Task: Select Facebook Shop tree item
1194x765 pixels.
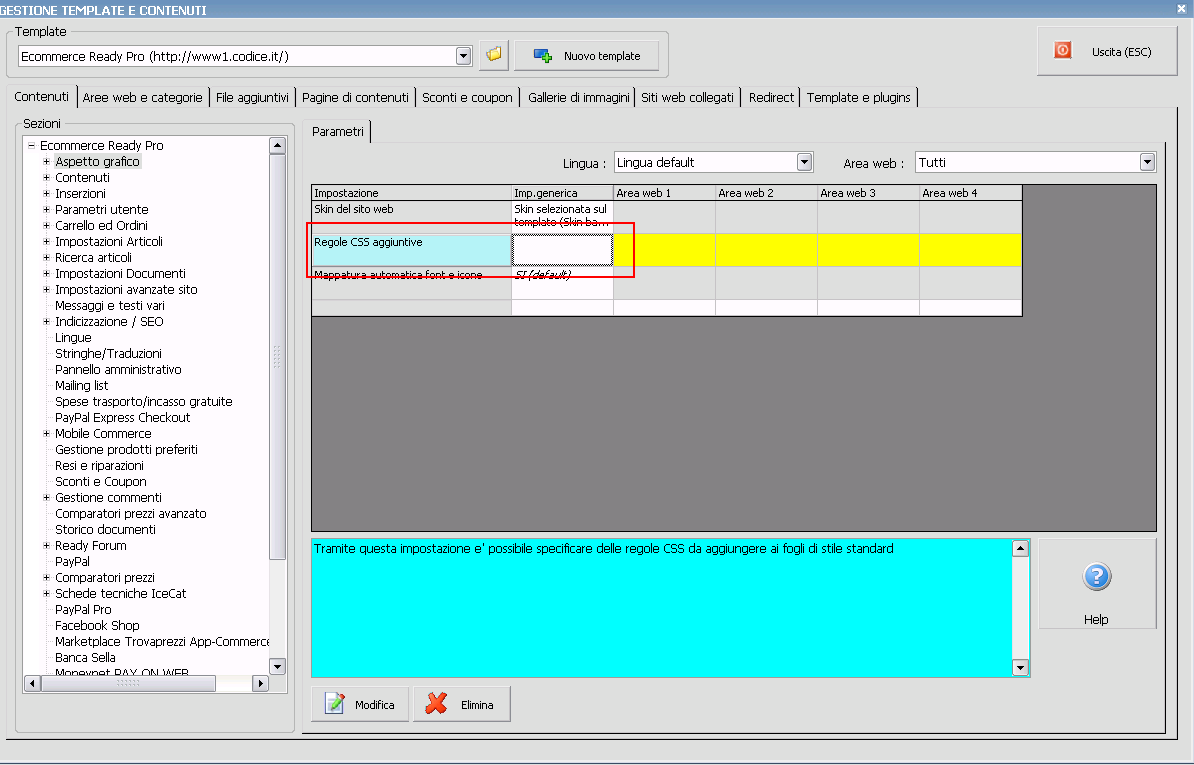Action: point(97,625)
